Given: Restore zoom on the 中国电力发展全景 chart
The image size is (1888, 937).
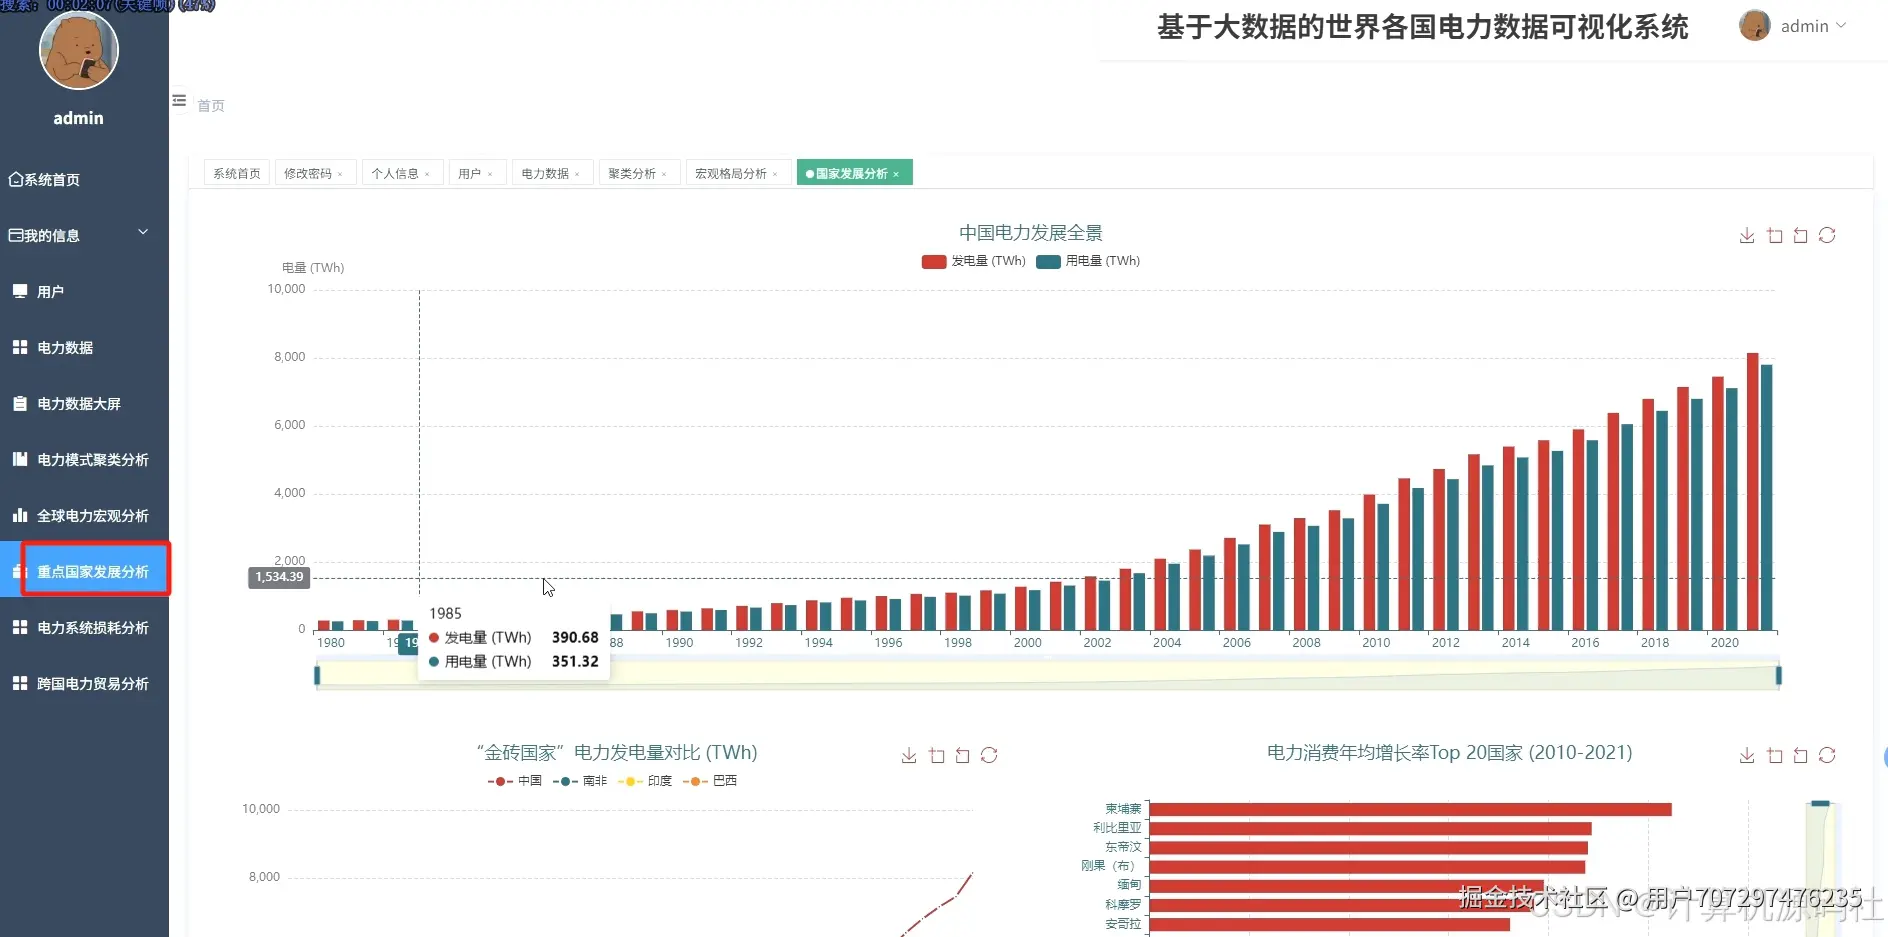Looking at the screenshot, I should click(1801, 236).
